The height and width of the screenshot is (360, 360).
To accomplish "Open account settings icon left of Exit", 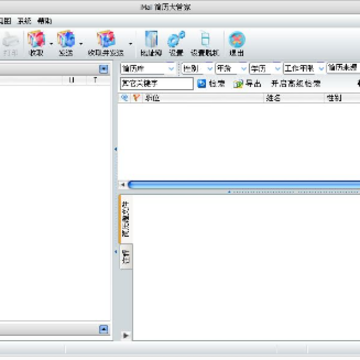I will click(205, 39).
